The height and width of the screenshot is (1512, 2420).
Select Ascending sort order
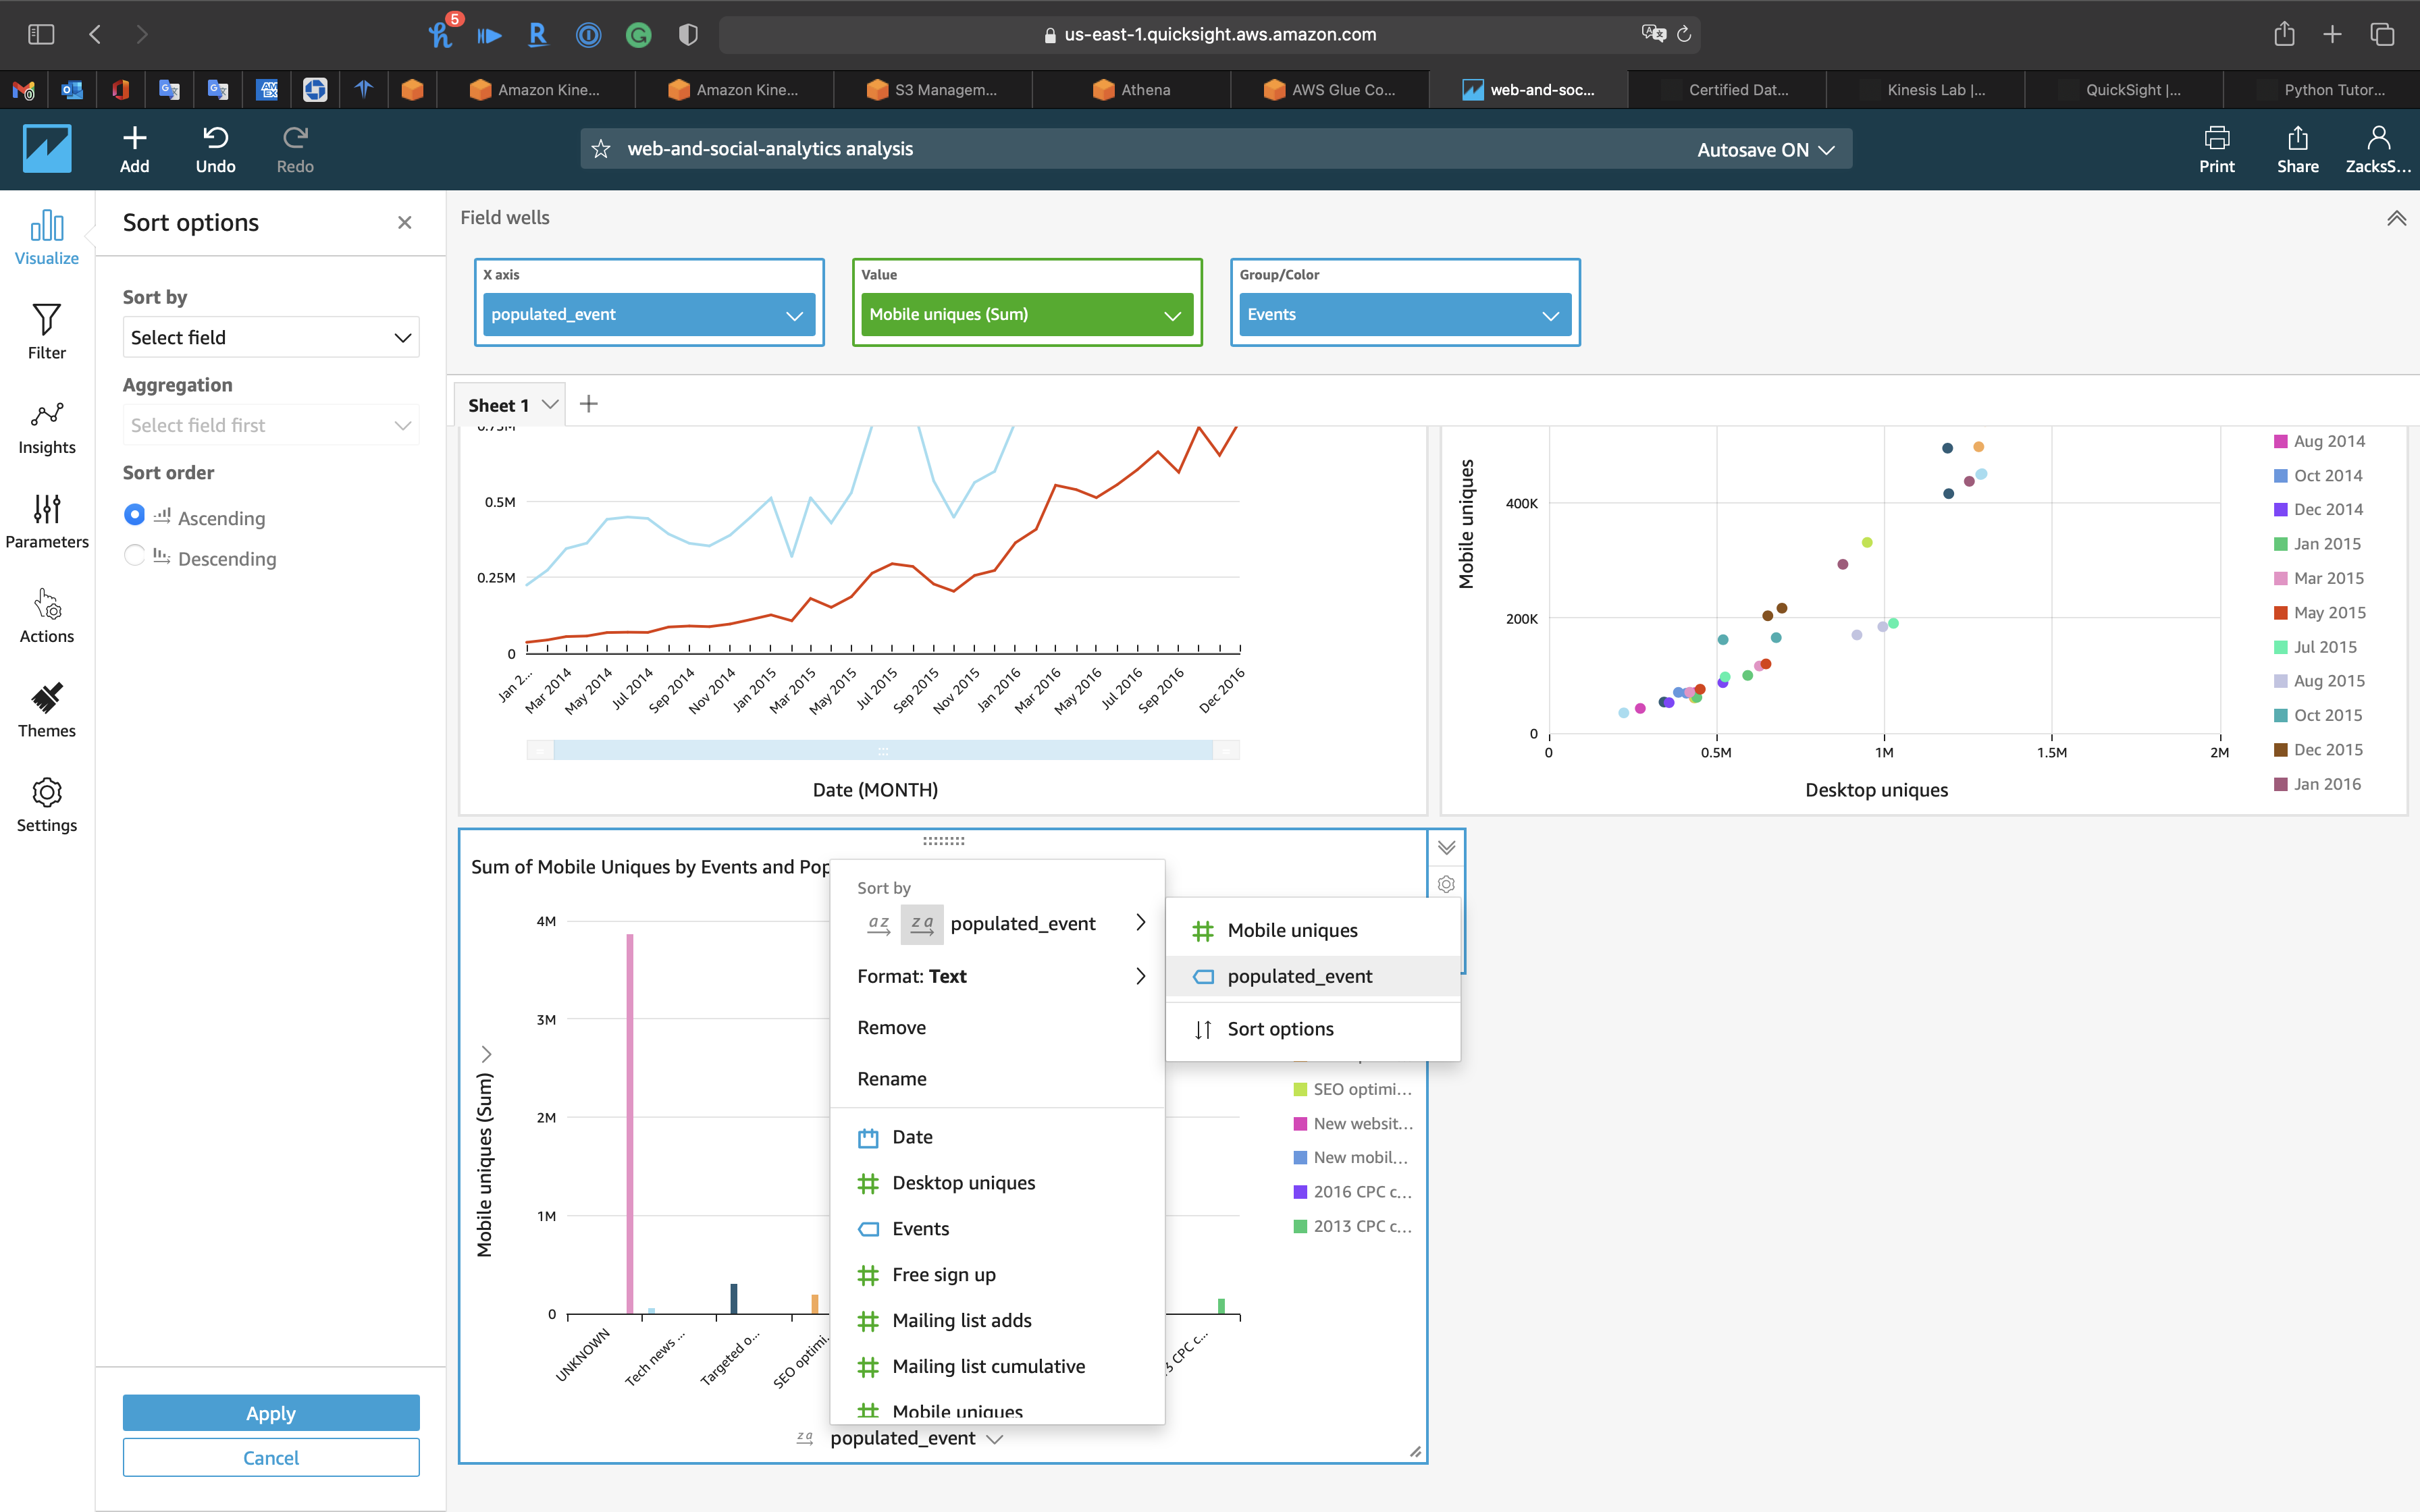[134, 515]
